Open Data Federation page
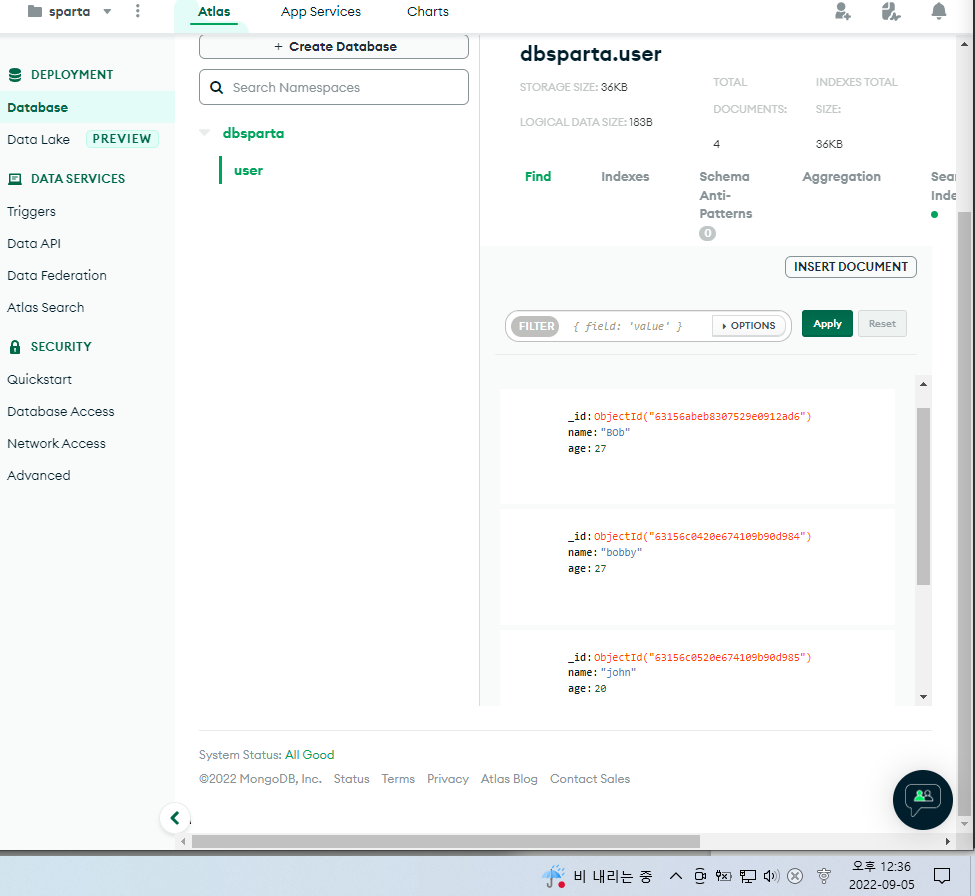 pyautogui.click(x=57, y=275)
